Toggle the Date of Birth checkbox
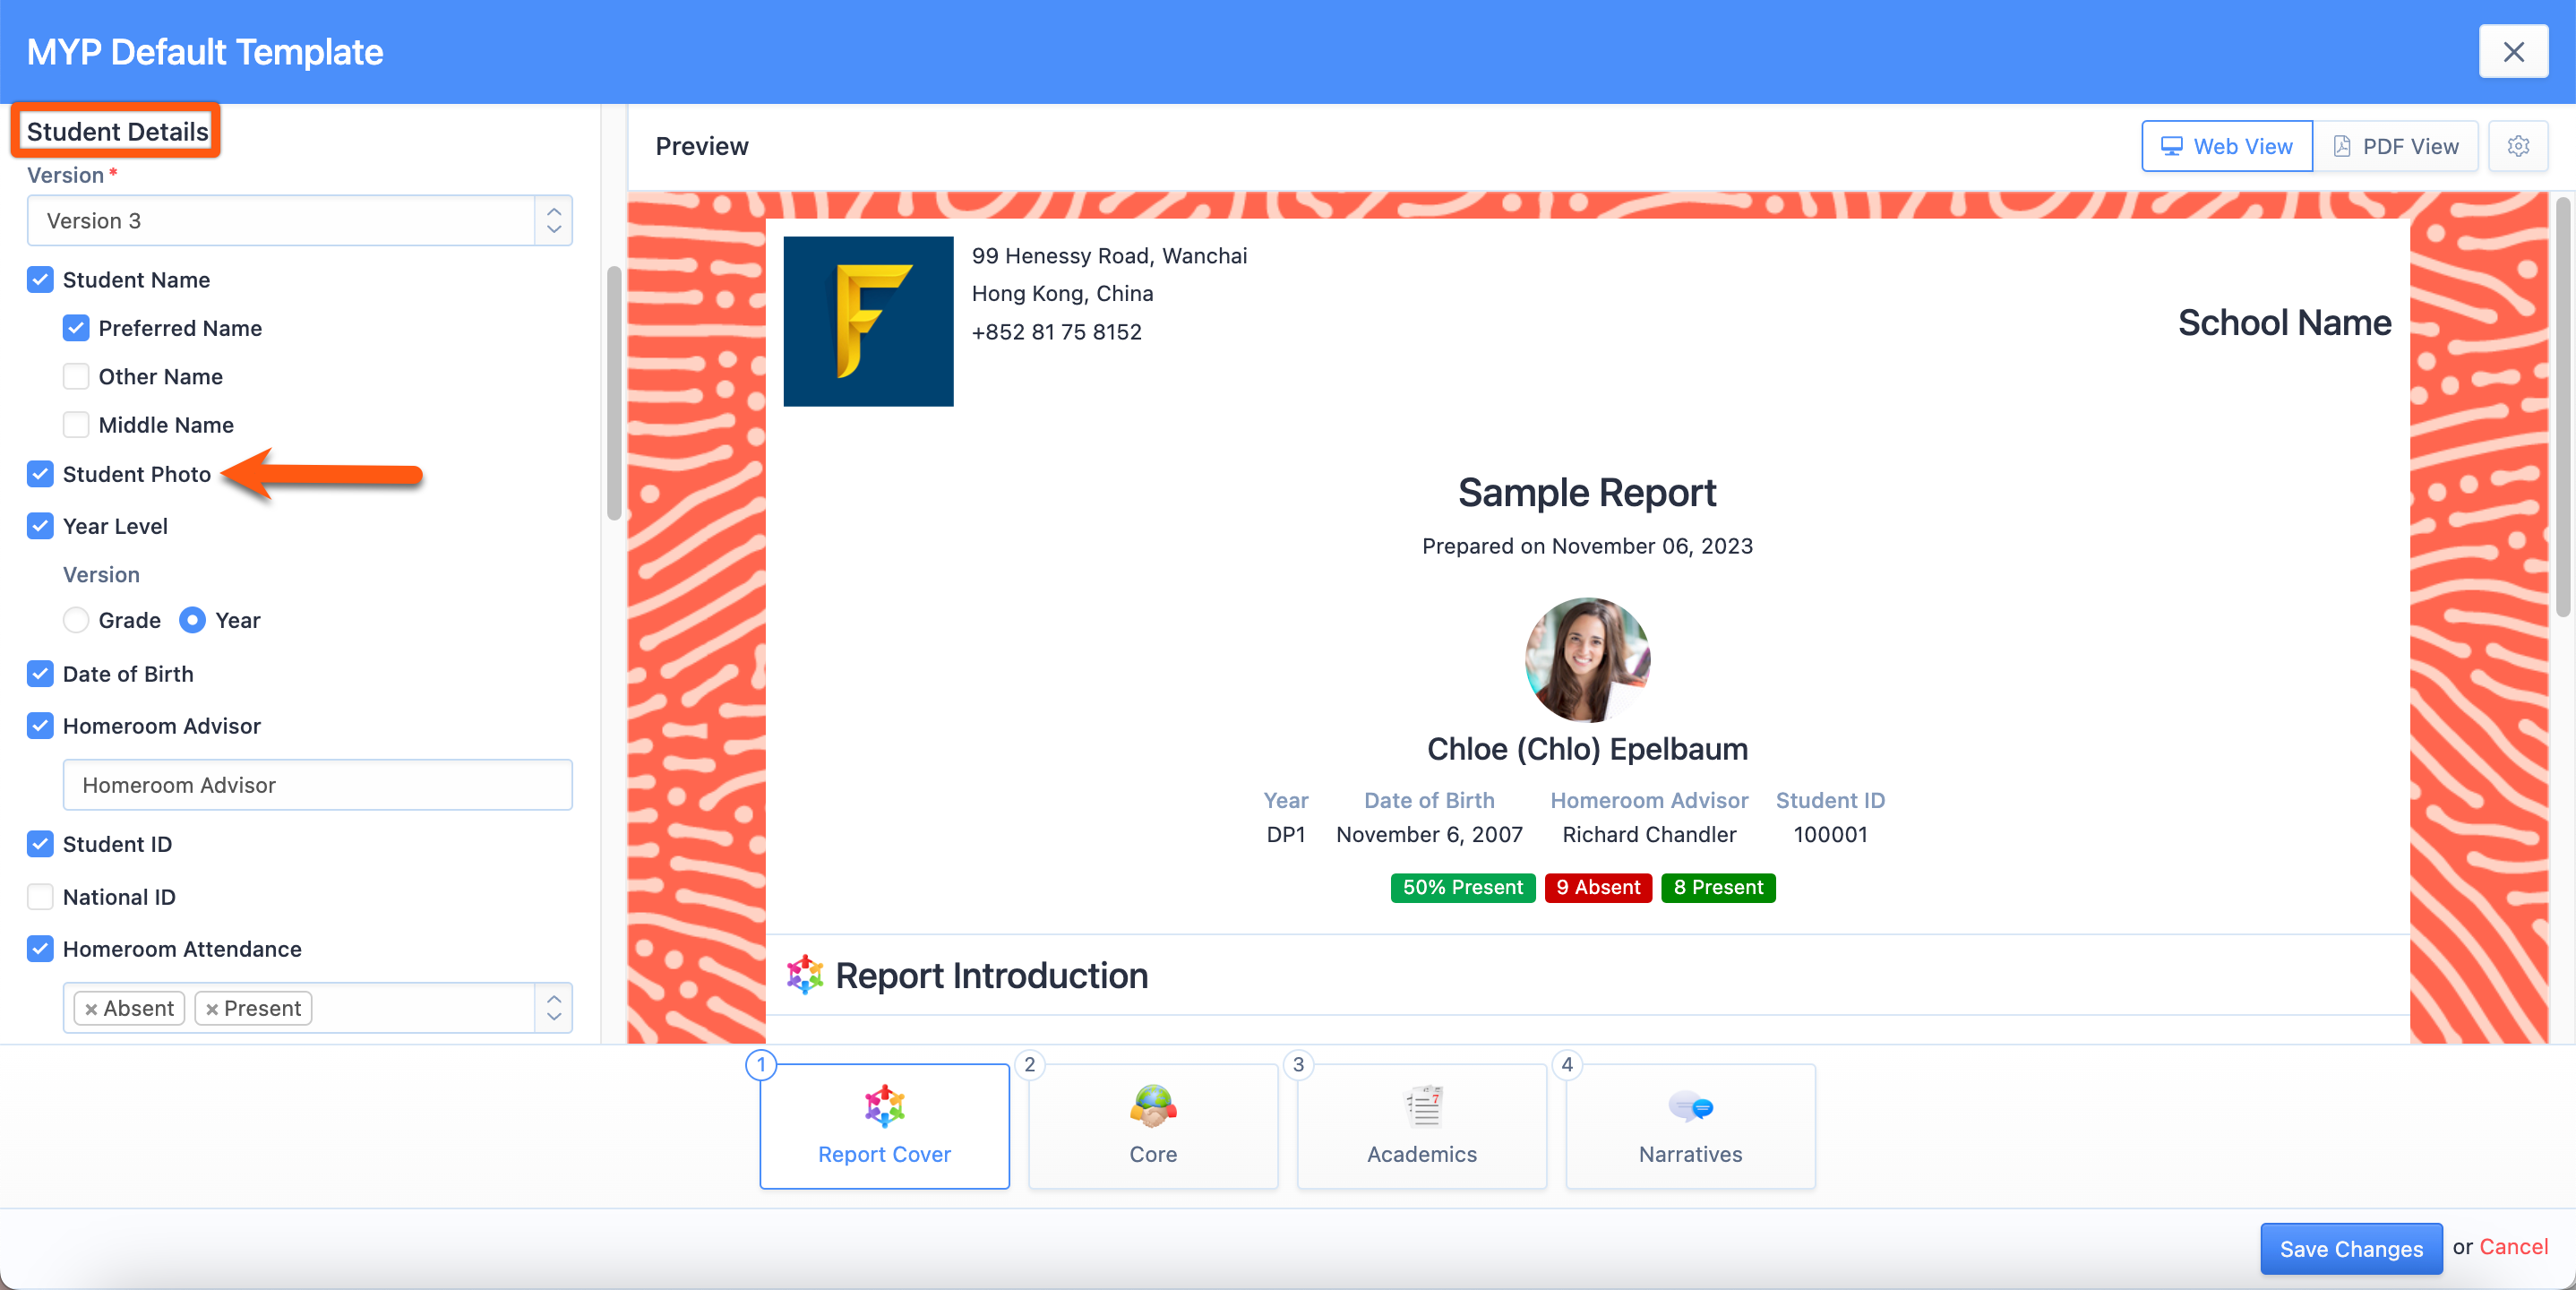 (x=40, y=673)
